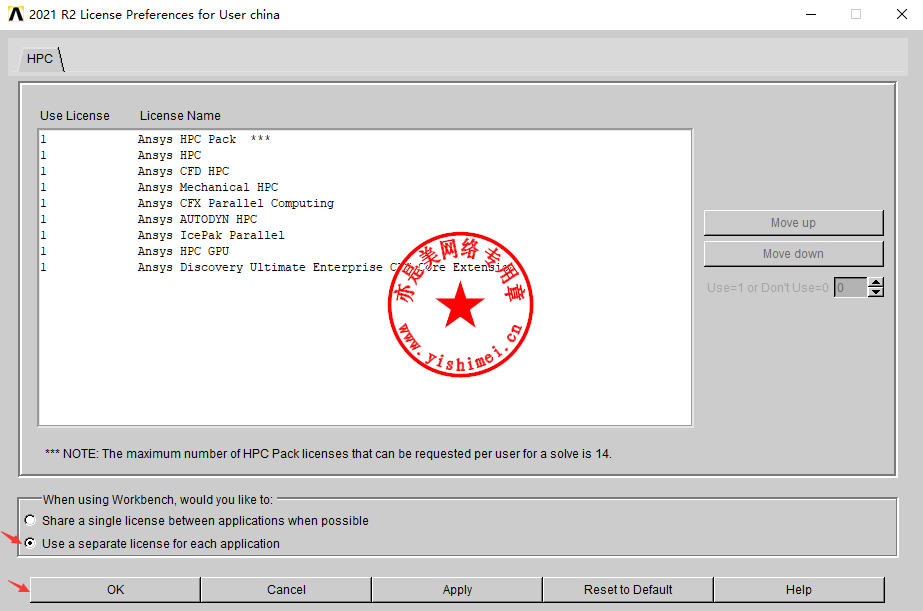923x611 pixels.
Task: Click the Cancel button
Action: (286, 590)
